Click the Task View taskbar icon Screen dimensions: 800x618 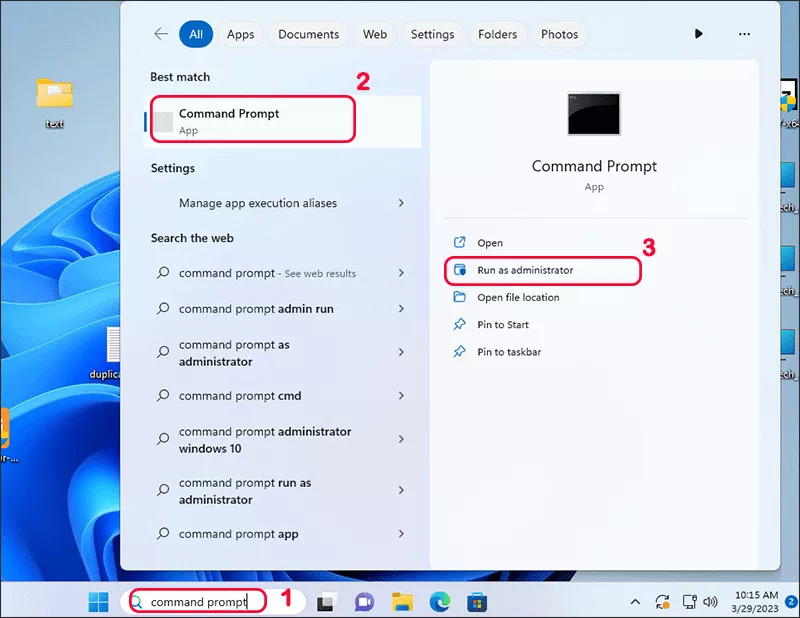point(326,602)
